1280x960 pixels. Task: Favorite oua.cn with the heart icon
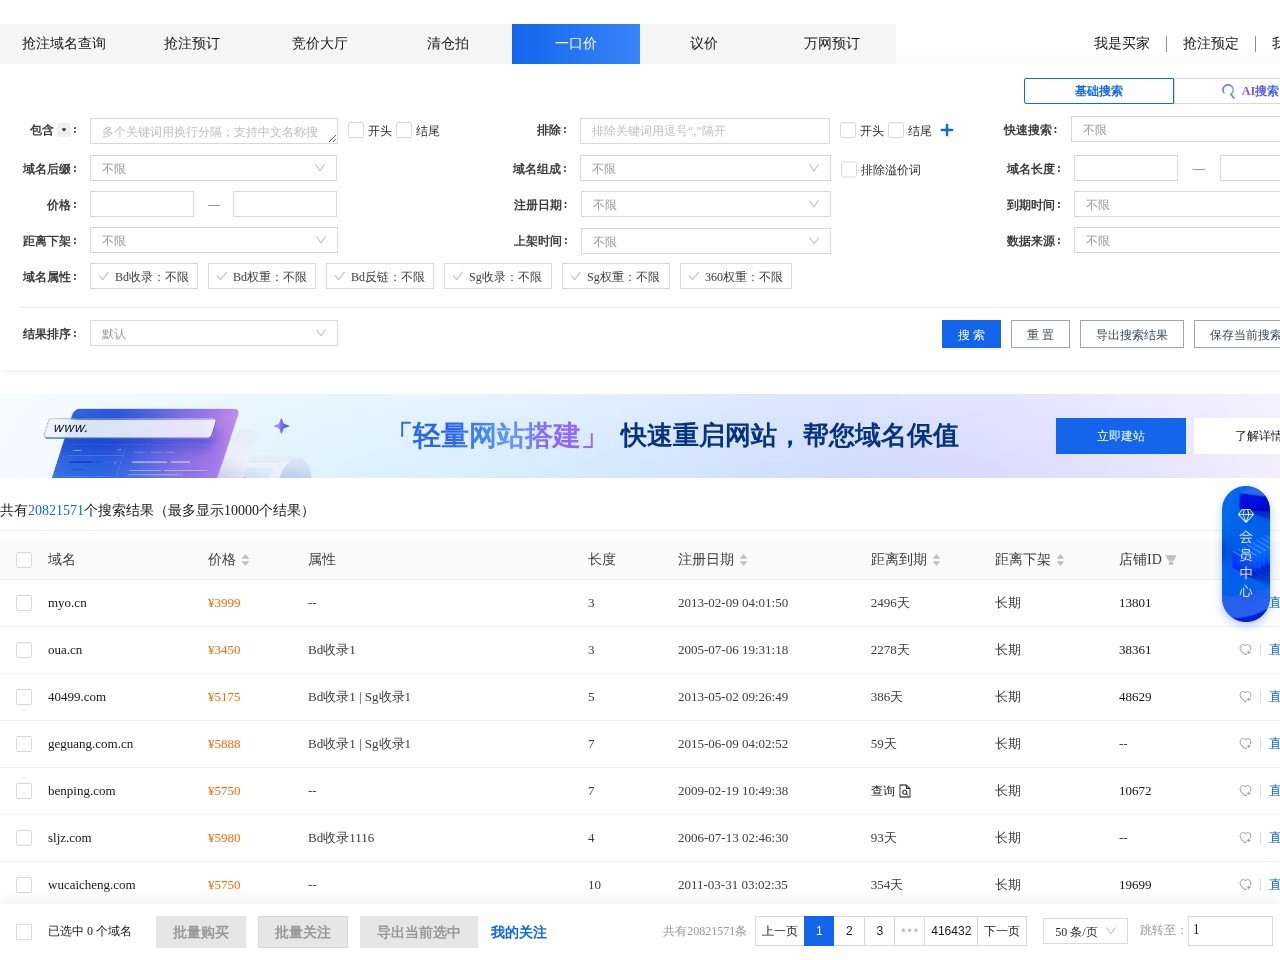coord(1245,650)
